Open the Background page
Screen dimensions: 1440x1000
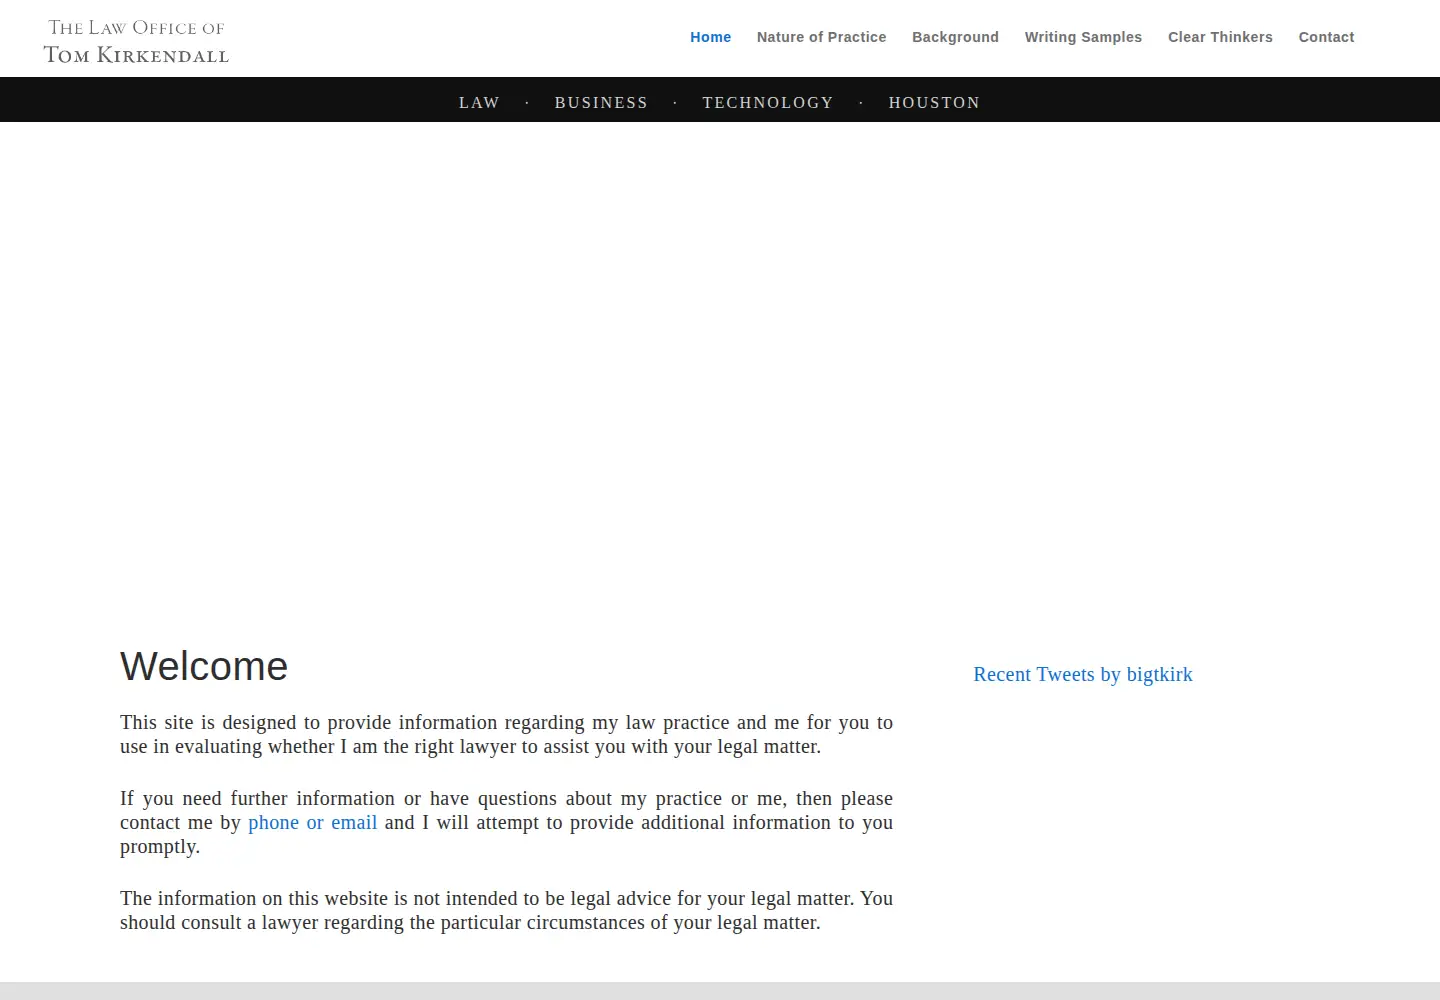click(x=955, y=37)
